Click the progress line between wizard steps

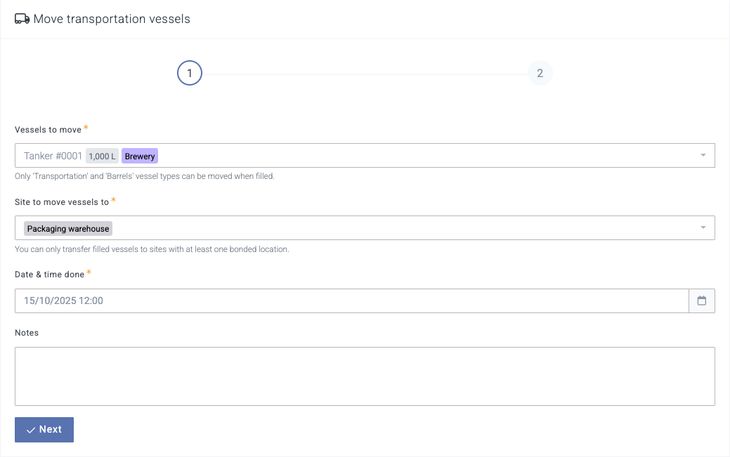point(365,74)
